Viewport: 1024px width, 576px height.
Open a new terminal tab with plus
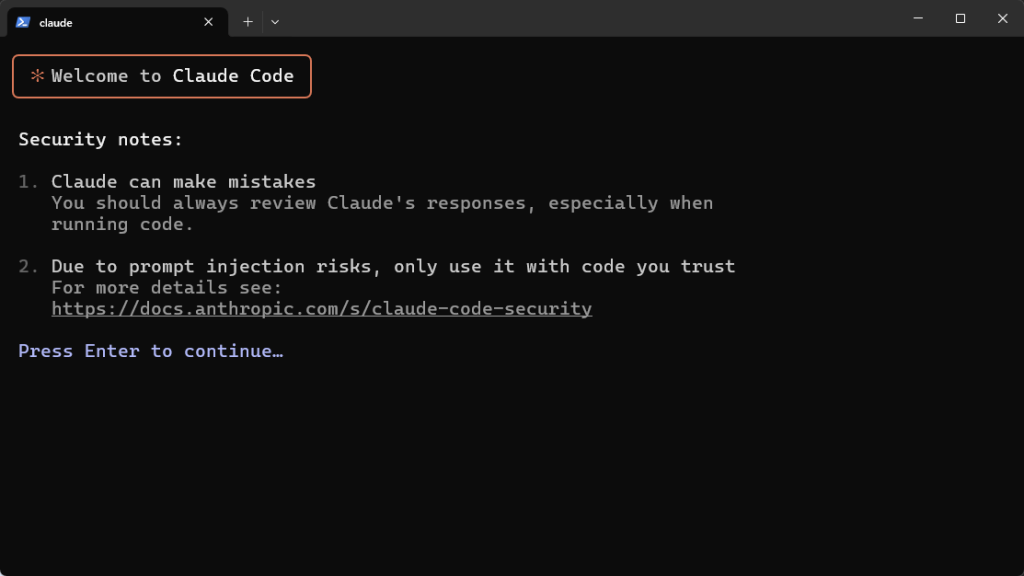248,22
